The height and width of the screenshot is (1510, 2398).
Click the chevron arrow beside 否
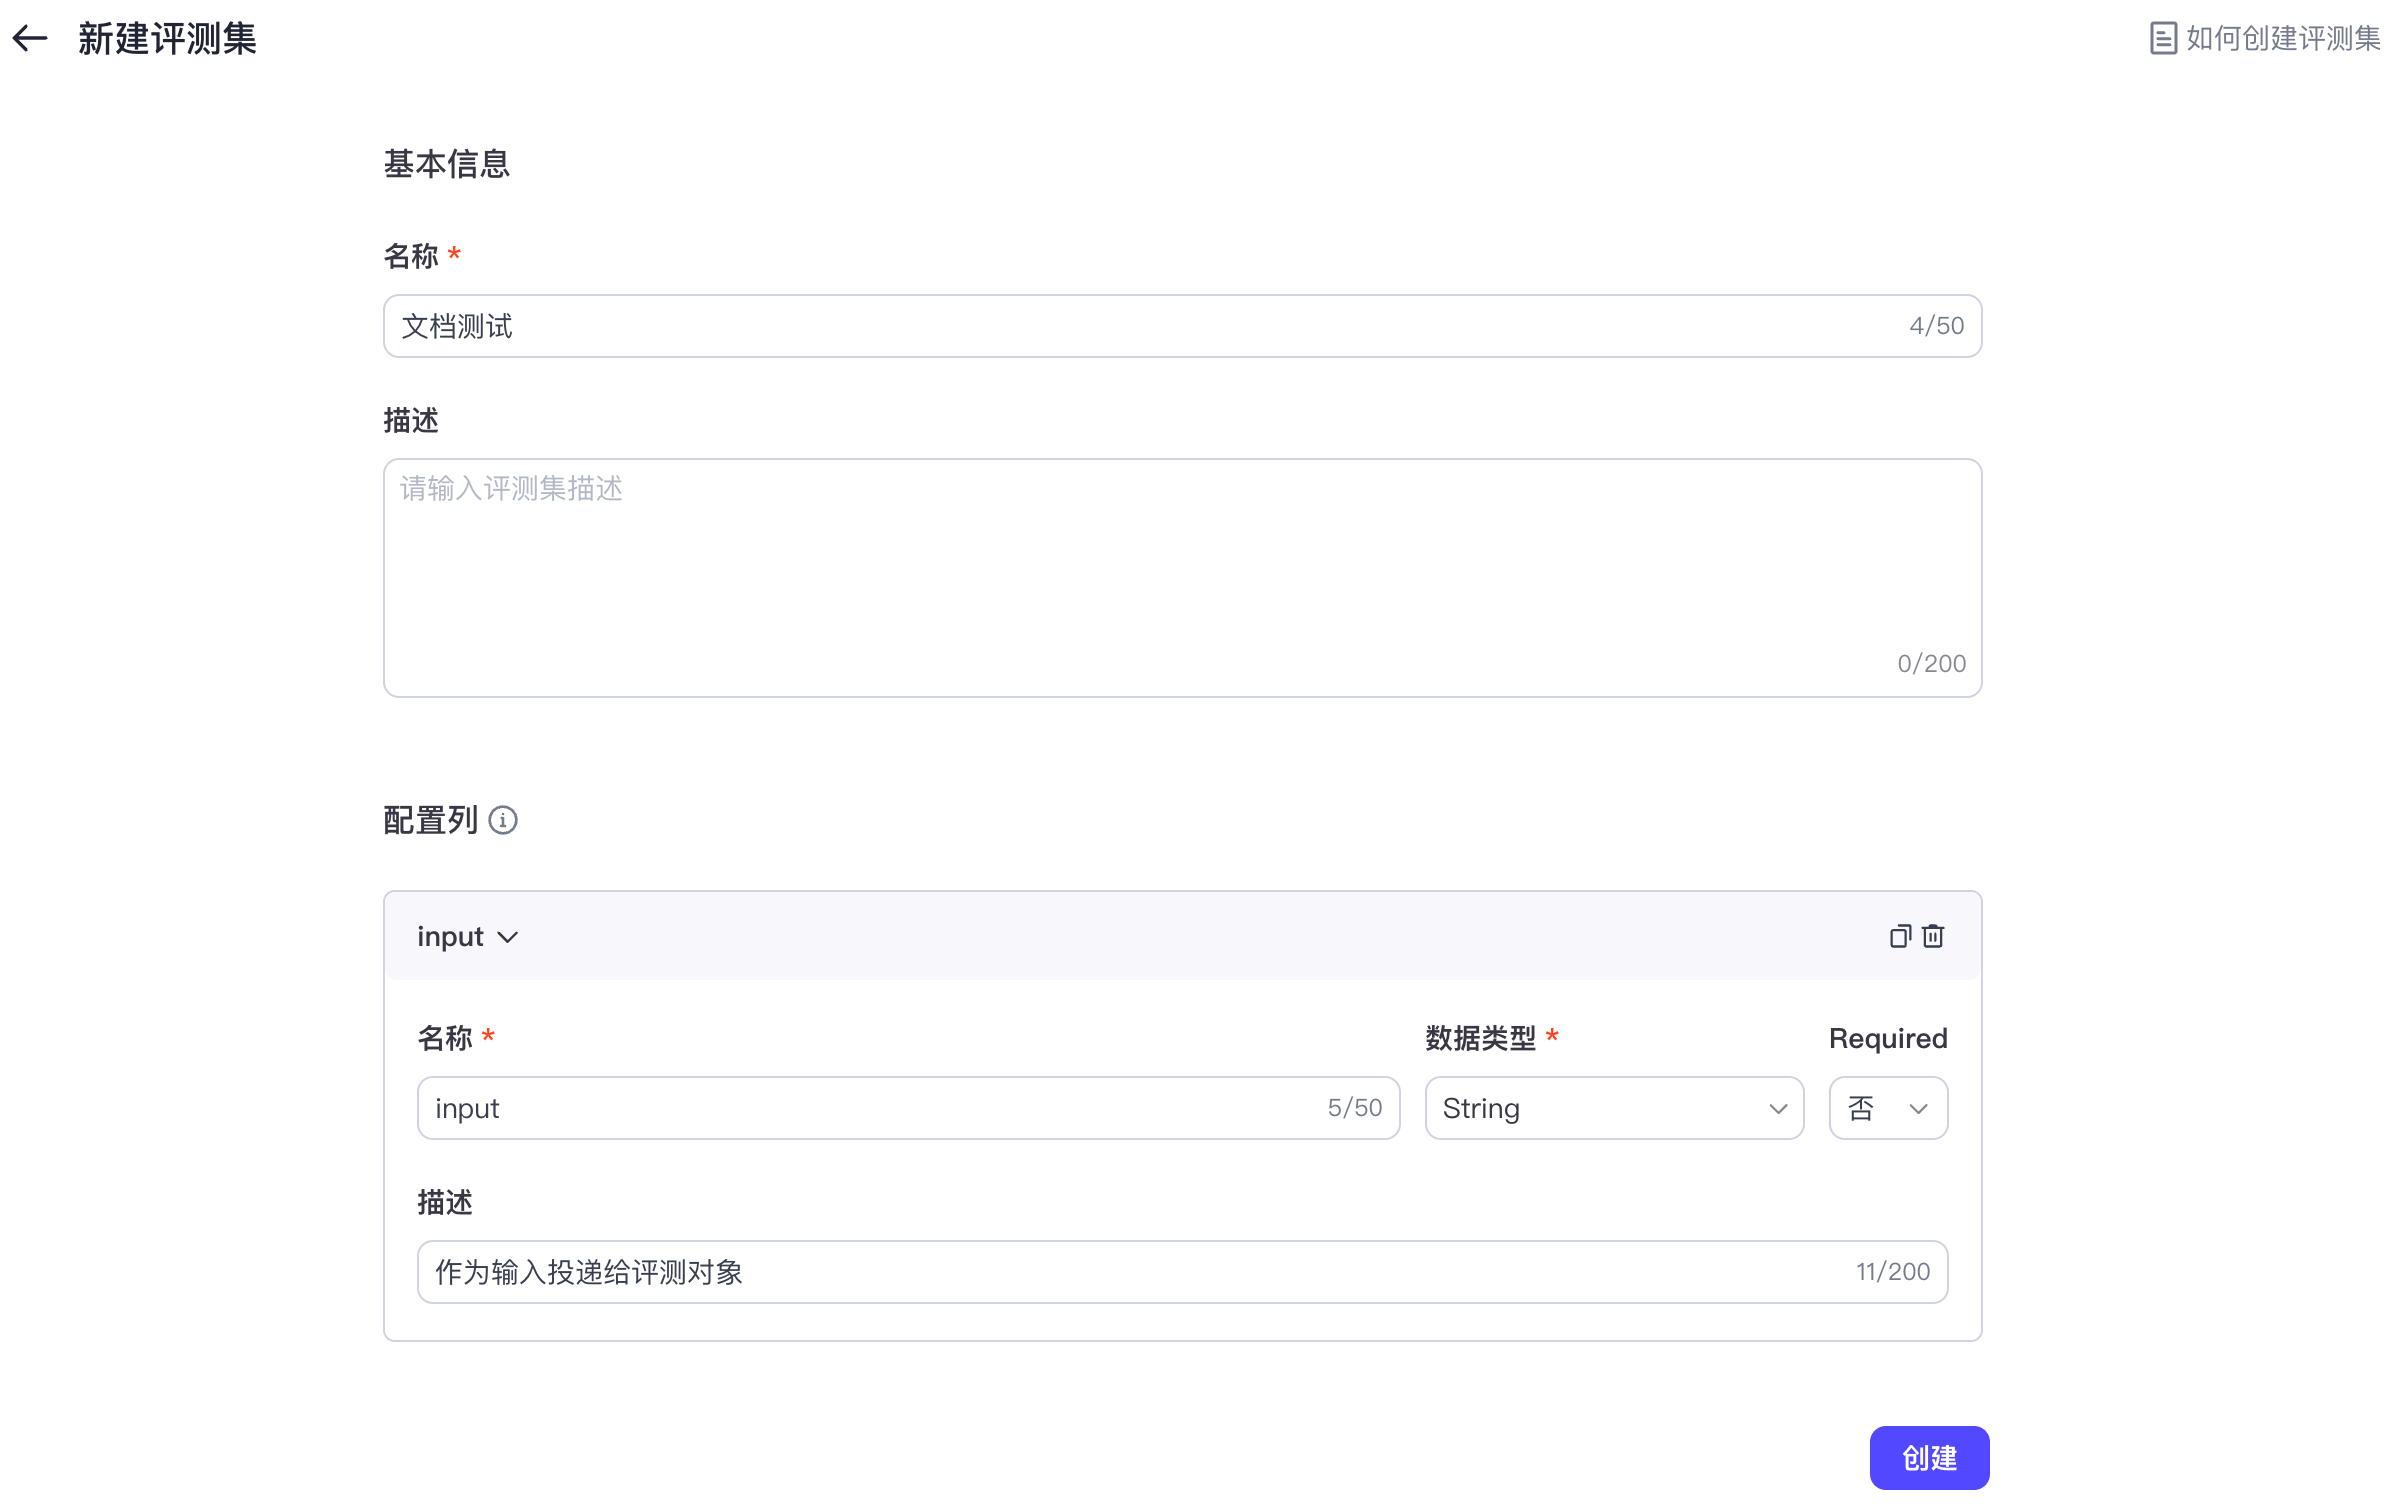pos(1917,1108)
